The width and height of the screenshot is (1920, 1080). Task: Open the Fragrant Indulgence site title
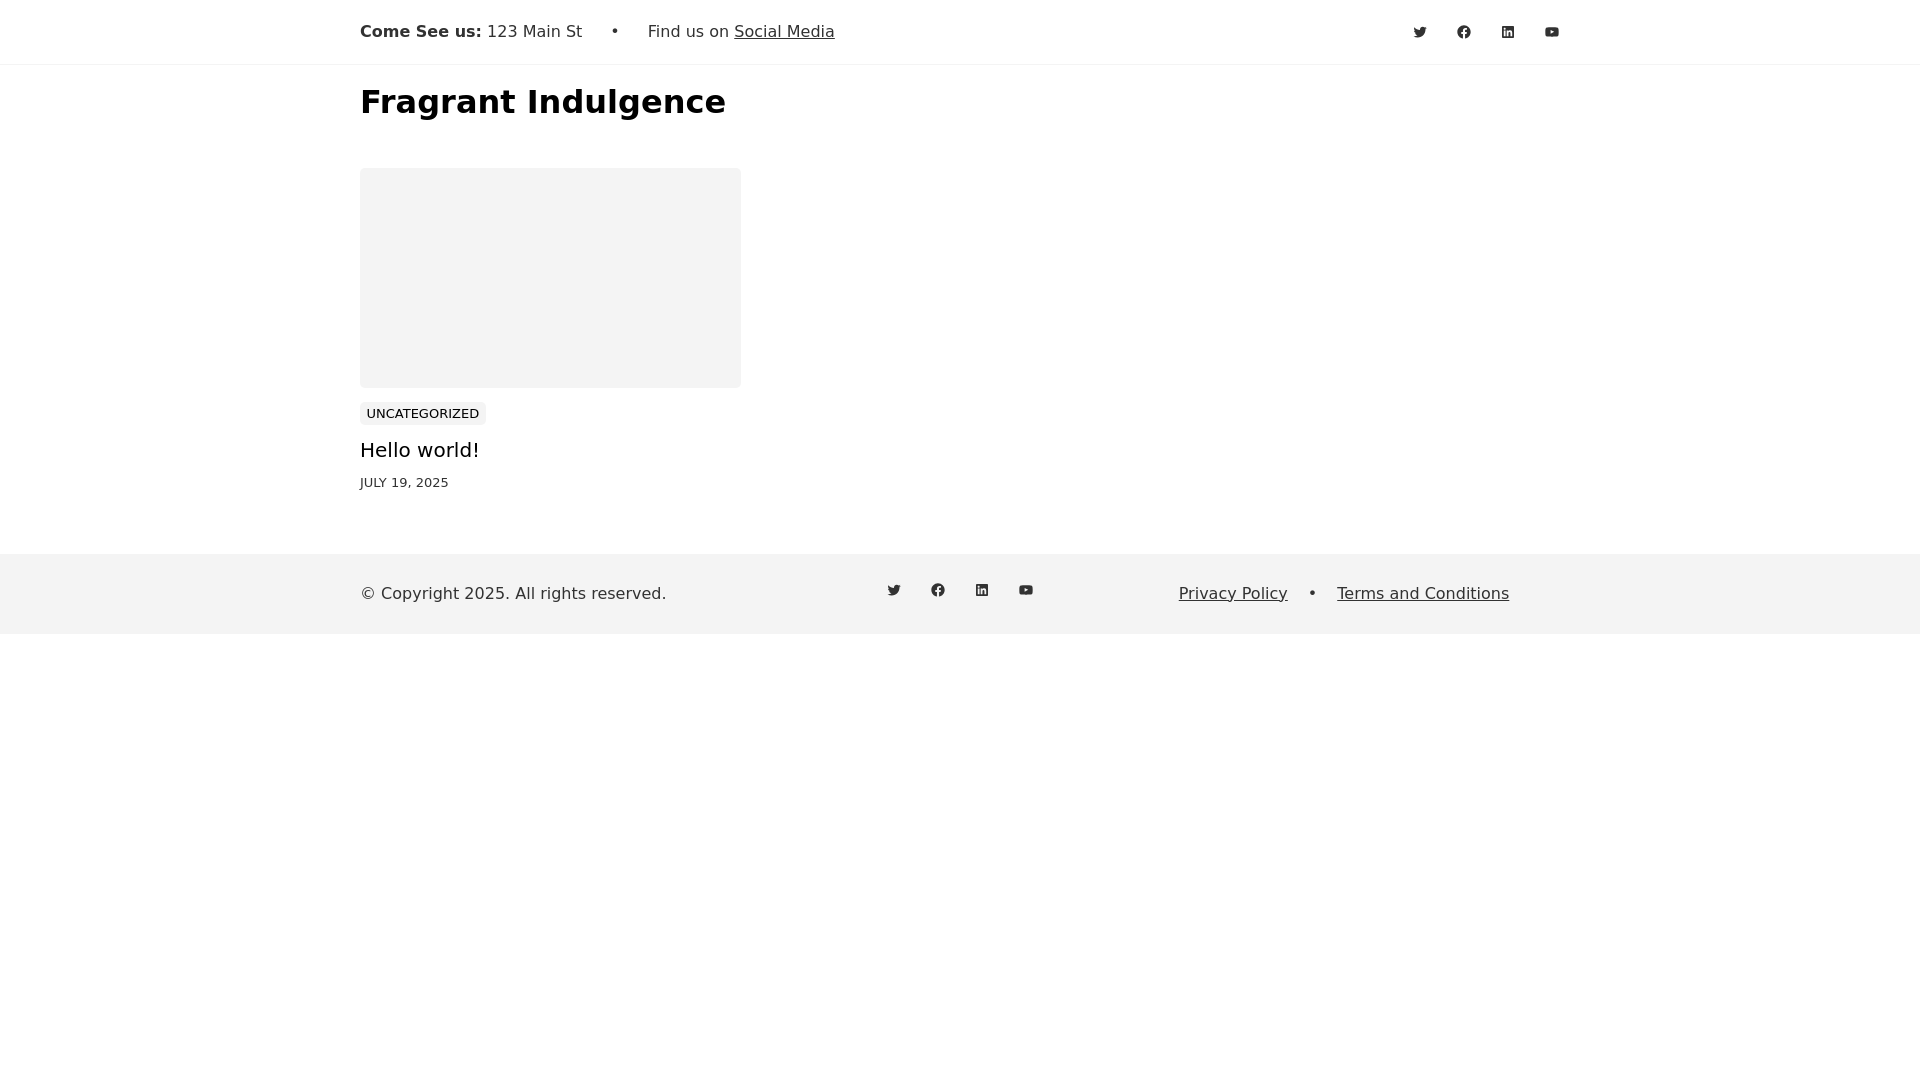click(x=543, y=102)
